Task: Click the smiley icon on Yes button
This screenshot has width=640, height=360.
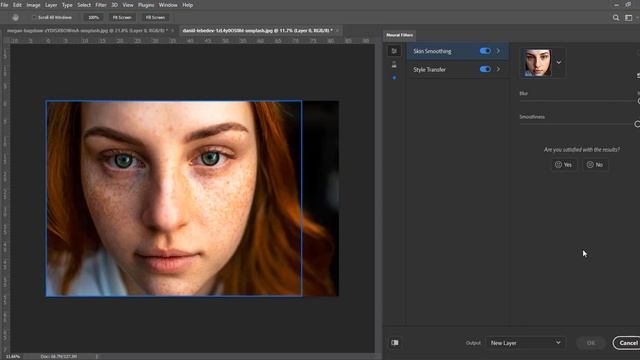Action: coord(558,164)
